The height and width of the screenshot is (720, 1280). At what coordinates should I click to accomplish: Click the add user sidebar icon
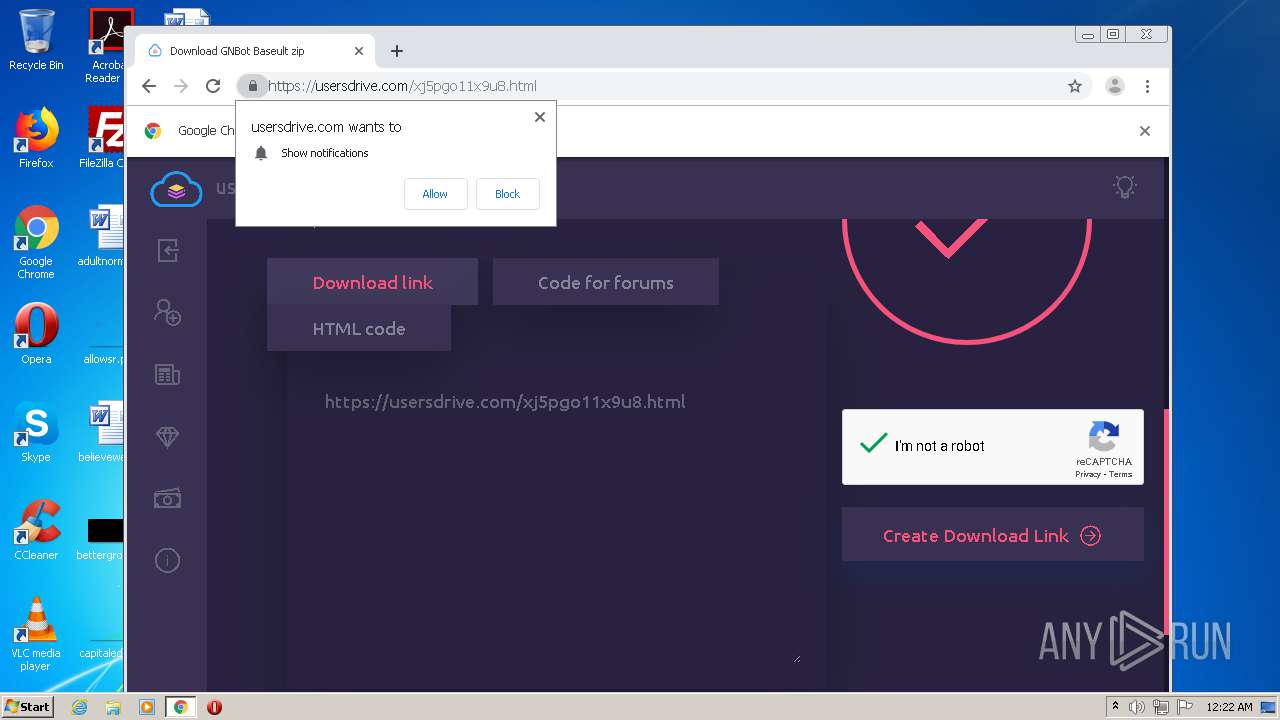pos(167,312)
